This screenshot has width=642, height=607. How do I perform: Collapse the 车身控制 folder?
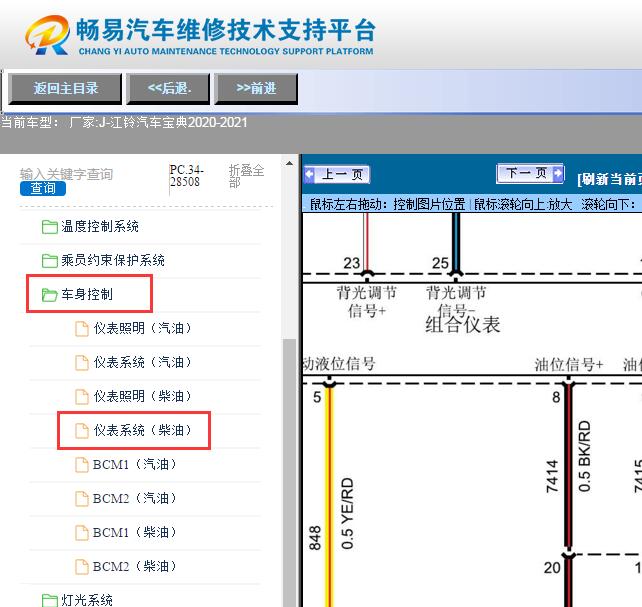pyautogui.click(x=87, y=294)
